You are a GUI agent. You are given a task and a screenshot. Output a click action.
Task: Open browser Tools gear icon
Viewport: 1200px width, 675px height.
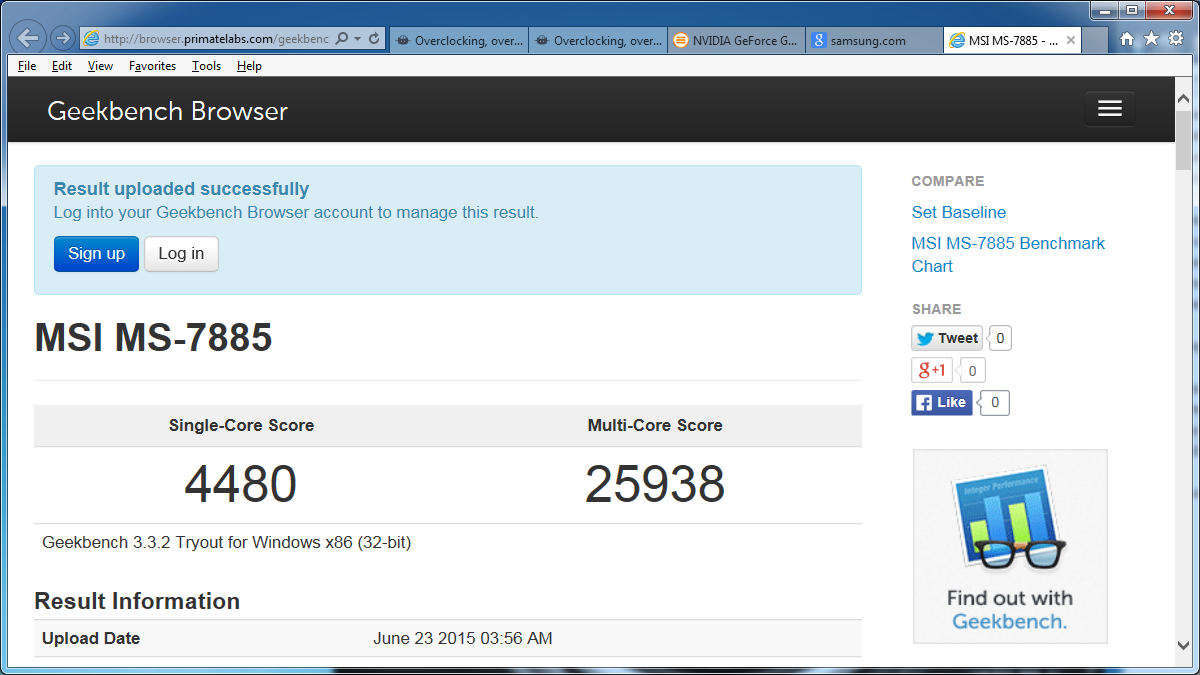(x=1175, y=39)
